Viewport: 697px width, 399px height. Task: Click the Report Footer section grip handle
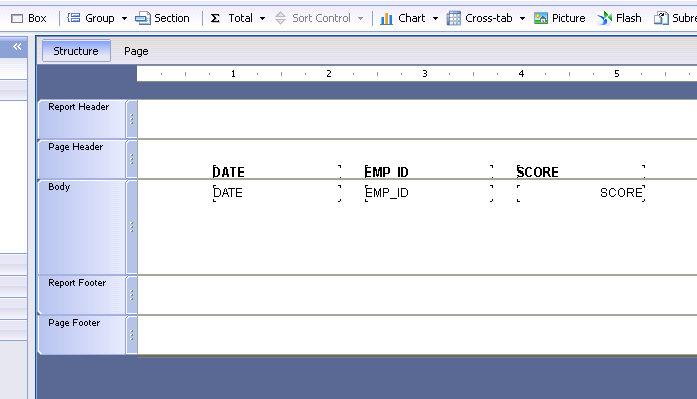(x=132, y=295)
